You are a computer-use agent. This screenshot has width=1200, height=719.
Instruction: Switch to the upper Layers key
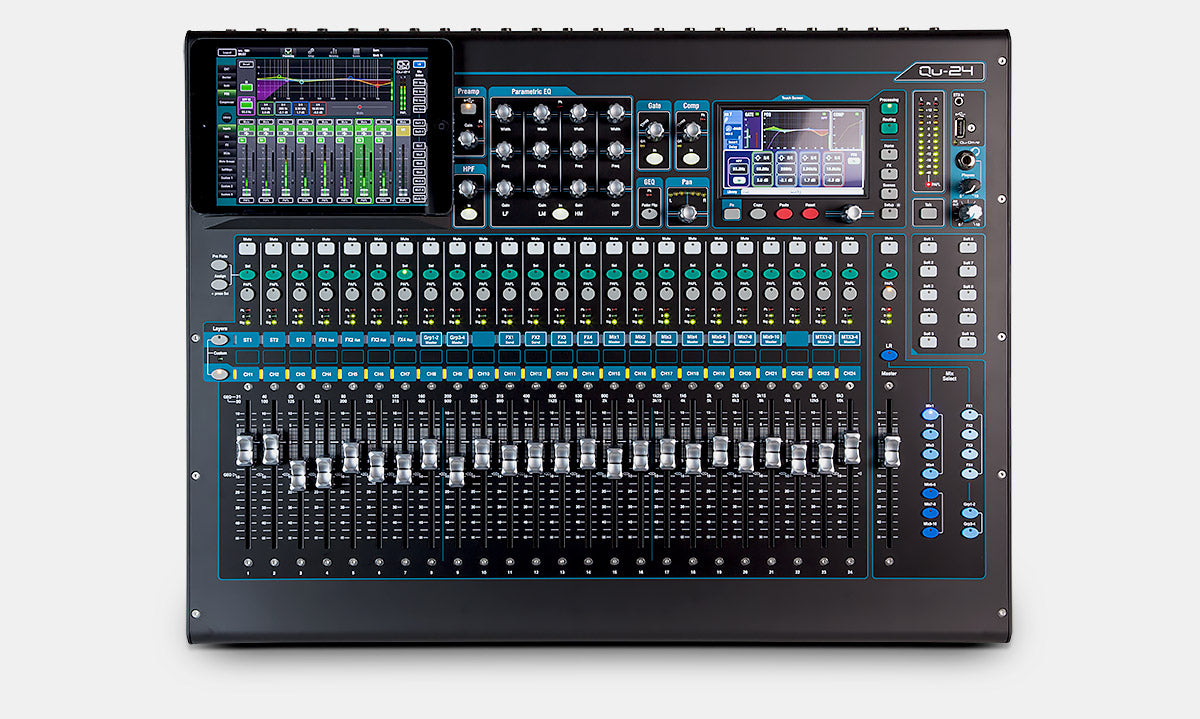[x=219, y=340]
